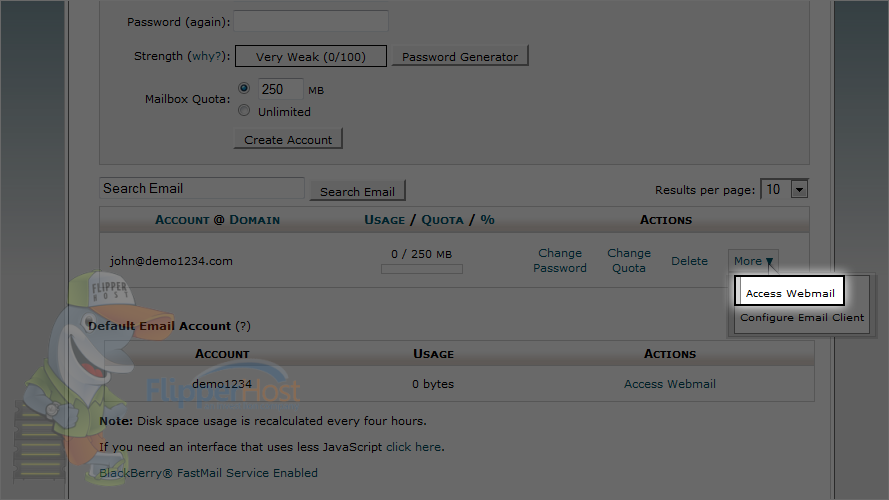The height and width of the screenshot is (500, 889).
Task: Click the Very Weak (0/100) strength meter
Action: tap(311, 56)
